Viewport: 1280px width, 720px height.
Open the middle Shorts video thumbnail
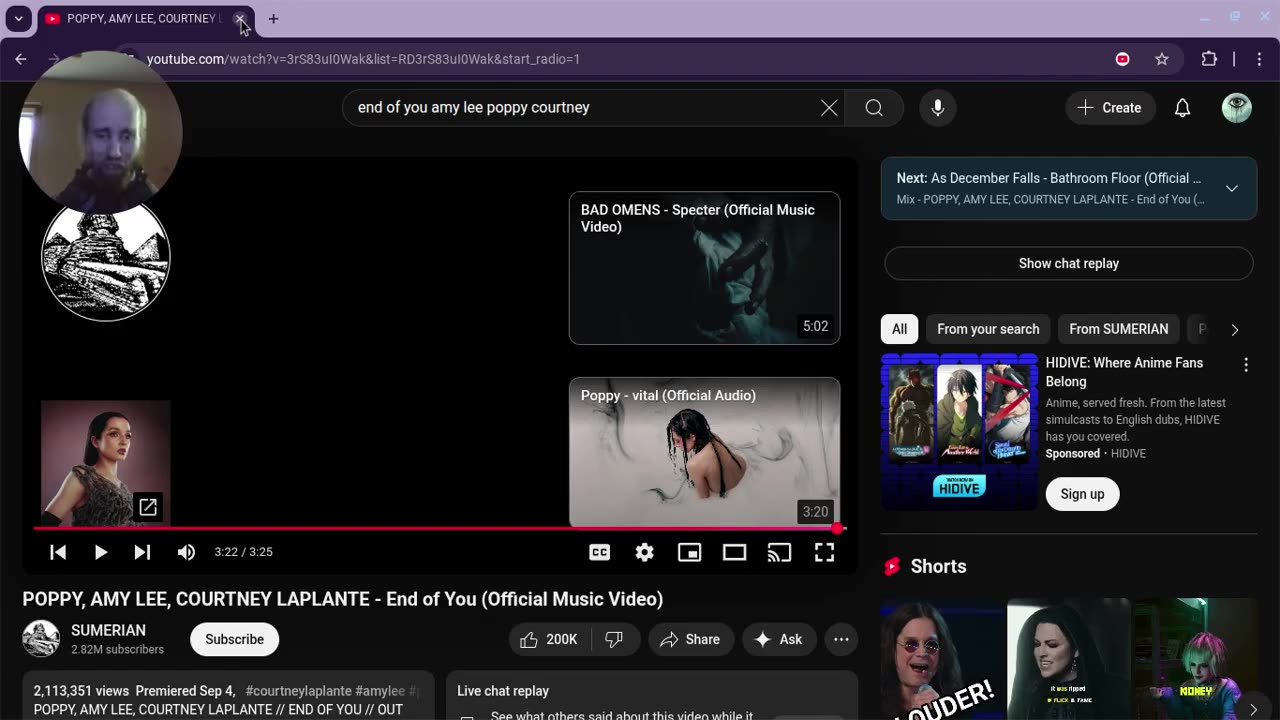1068,659
